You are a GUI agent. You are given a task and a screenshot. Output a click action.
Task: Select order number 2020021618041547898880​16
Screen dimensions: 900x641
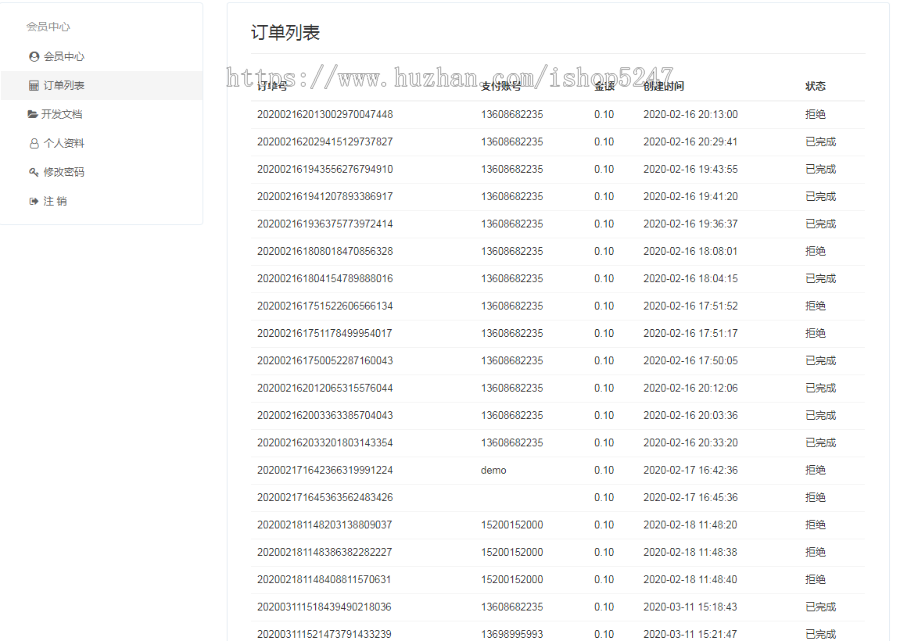pyautogui.click(x=325, y=278)
